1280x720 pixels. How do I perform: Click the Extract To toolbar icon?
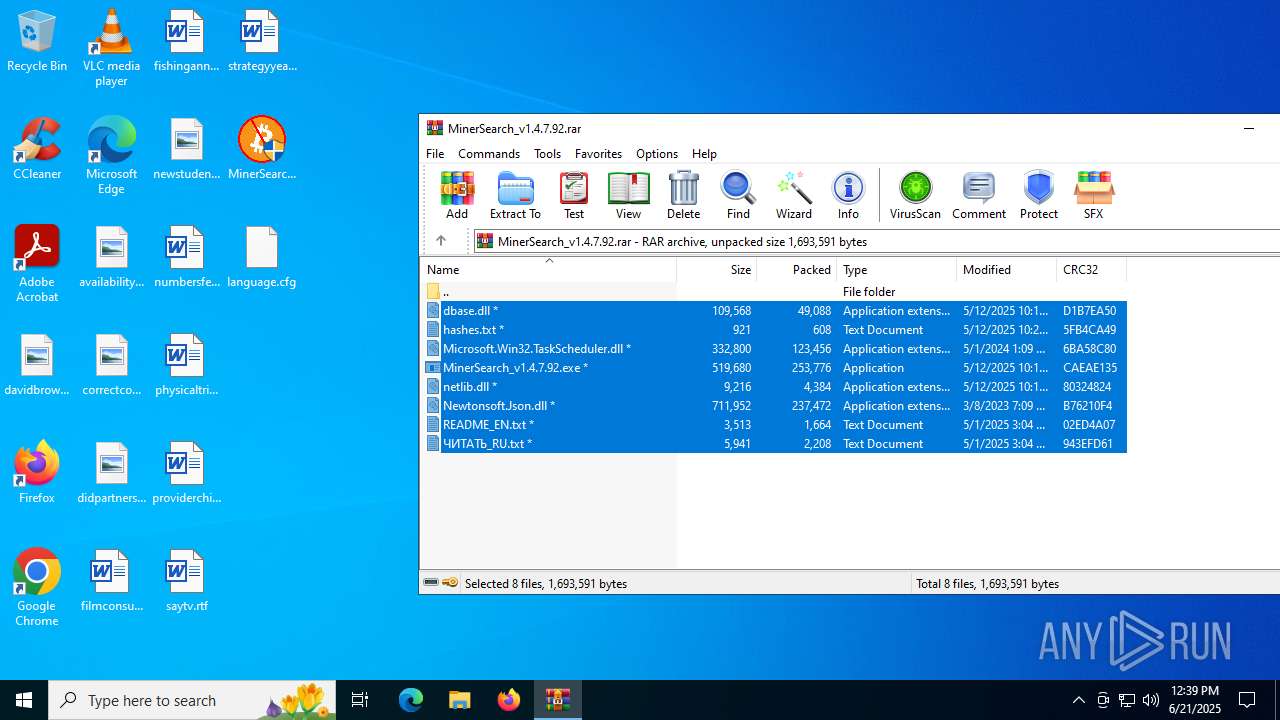(515, 195)
